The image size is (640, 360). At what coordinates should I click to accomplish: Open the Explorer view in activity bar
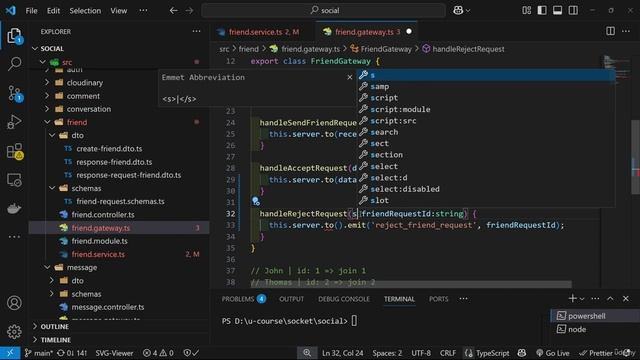point(14,36)
